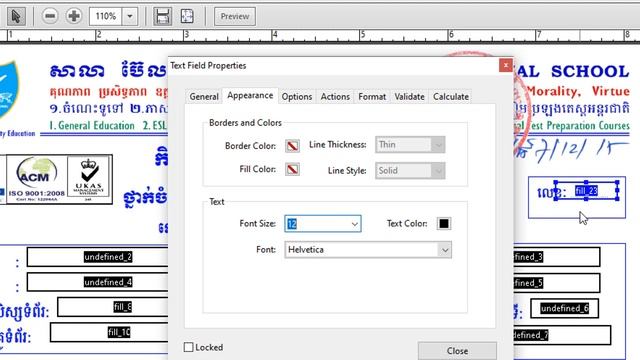
Task: Open the Options tab
Action: click(x=297, y=97)
